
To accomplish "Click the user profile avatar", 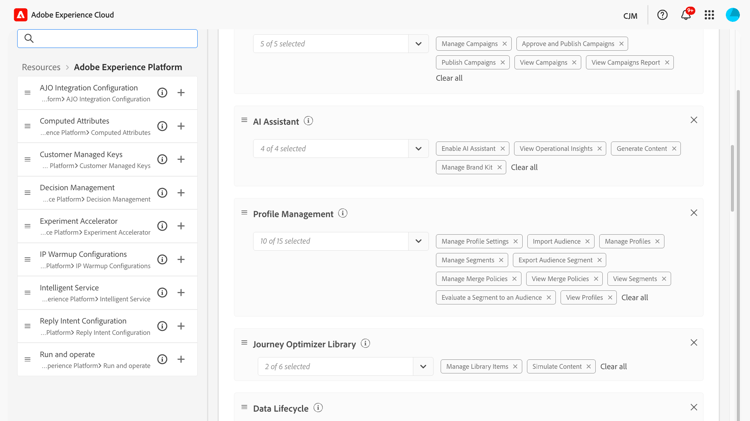I will pyautogui.click(x=733, y=15).
